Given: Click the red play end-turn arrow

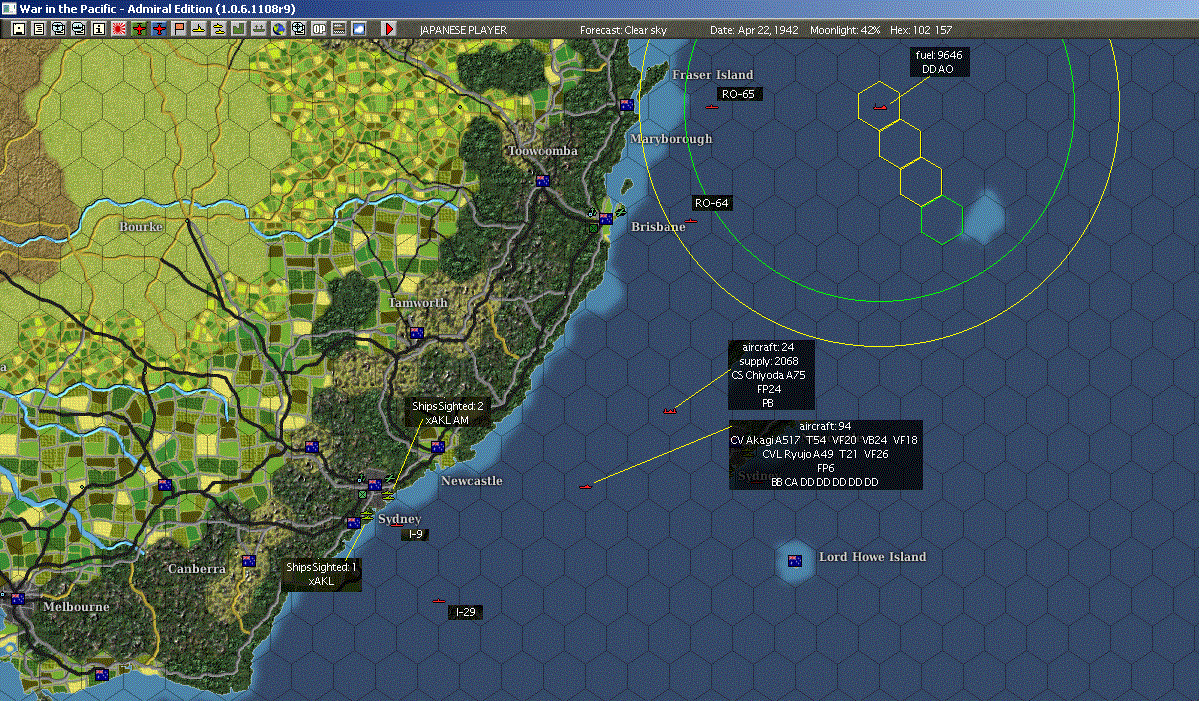Looking at the screenshot, I should (388, 29).
